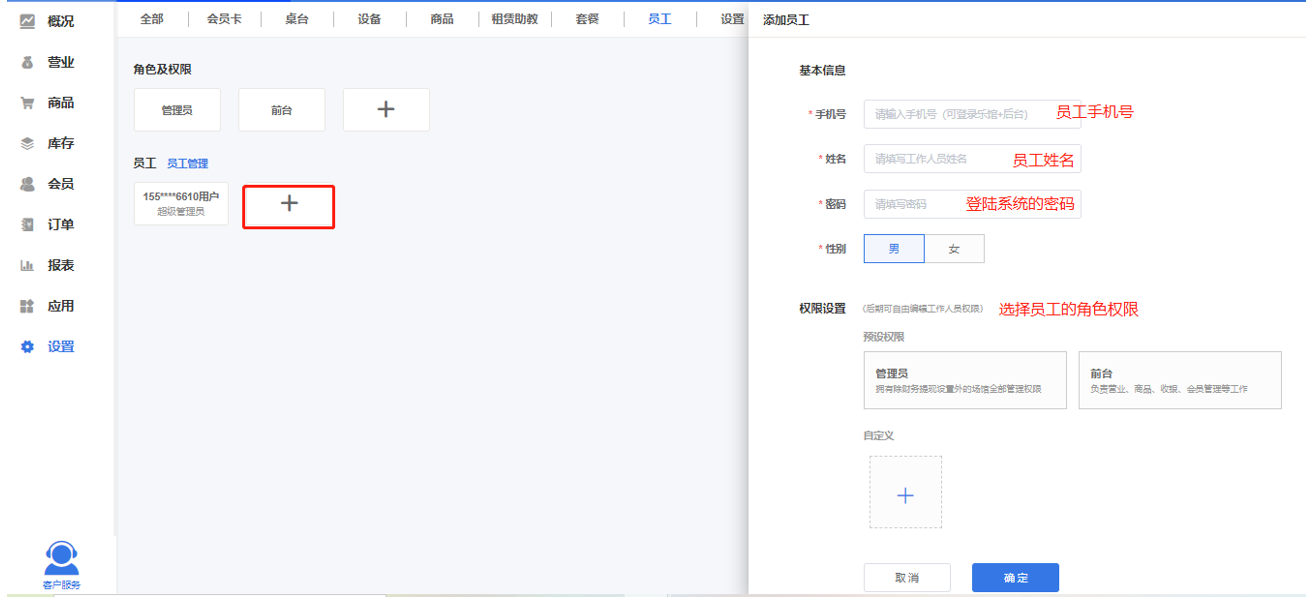Open the 员工管理 link

coord(187,163)
